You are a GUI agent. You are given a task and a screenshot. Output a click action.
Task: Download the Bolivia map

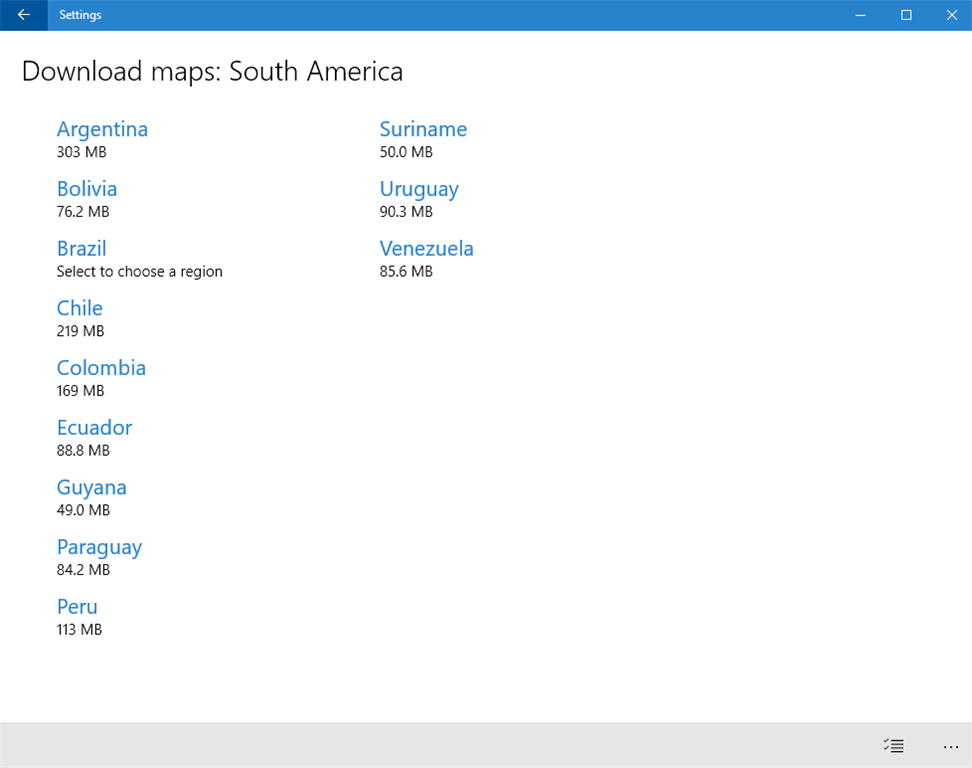click(86, 189)
